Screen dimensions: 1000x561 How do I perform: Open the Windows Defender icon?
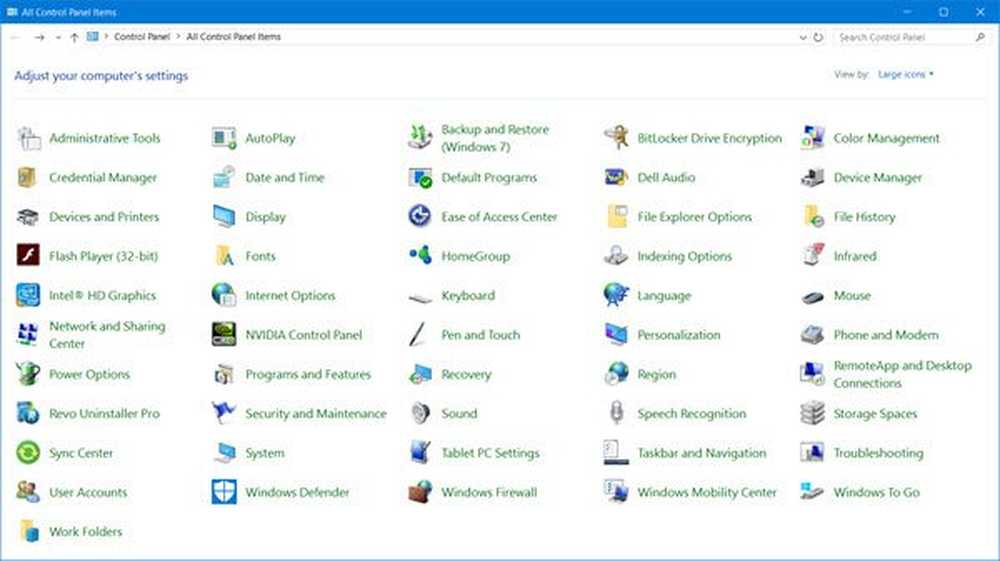click(224, 492)
